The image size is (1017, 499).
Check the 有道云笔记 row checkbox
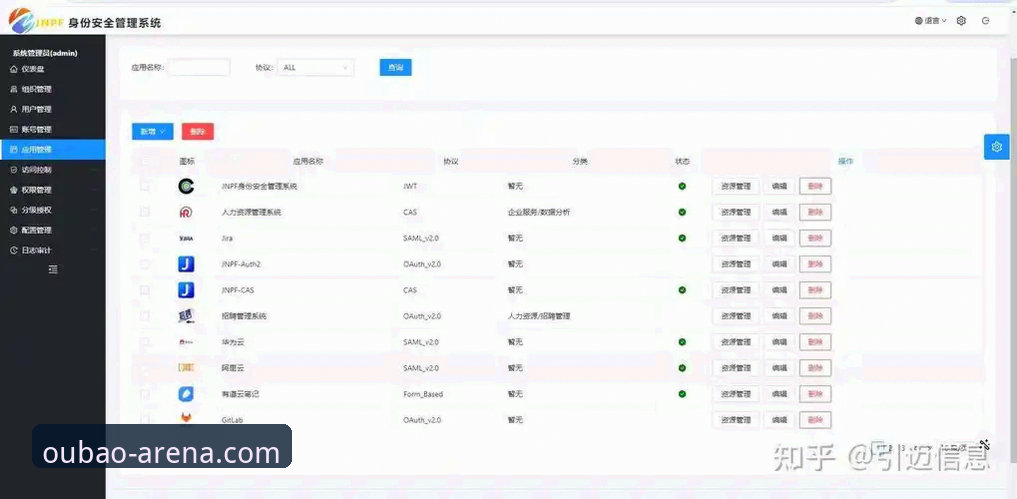click(145, 394)
